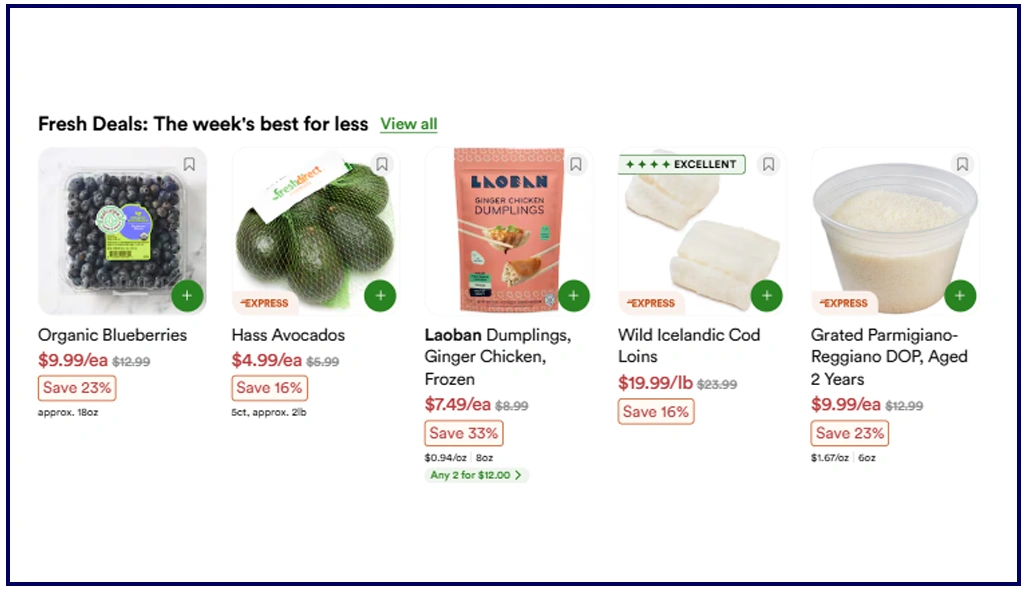The width and height of the screenshot is (1026, 589).
Task: Add Grated Parmigiano-Reggiano to cart
Action: (960, 296)
